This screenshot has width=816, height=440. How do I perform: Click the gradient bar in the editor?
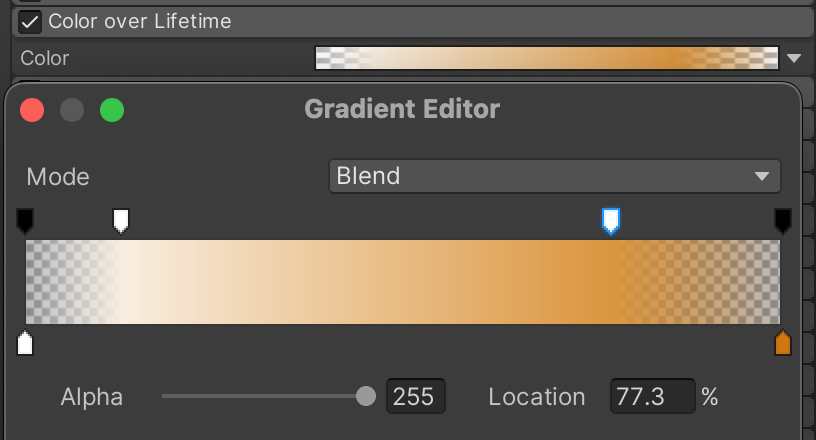(x=402, y=282)
